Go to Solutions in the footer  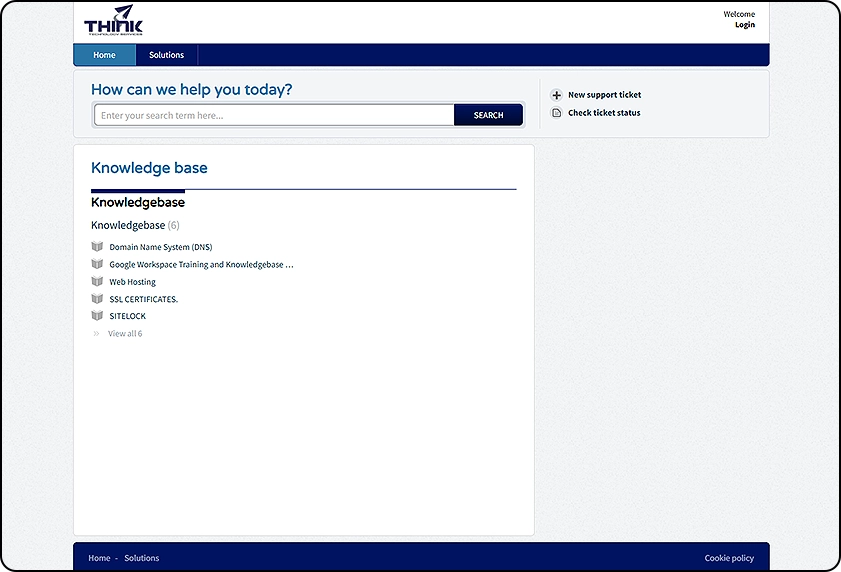tap(141, 558)
